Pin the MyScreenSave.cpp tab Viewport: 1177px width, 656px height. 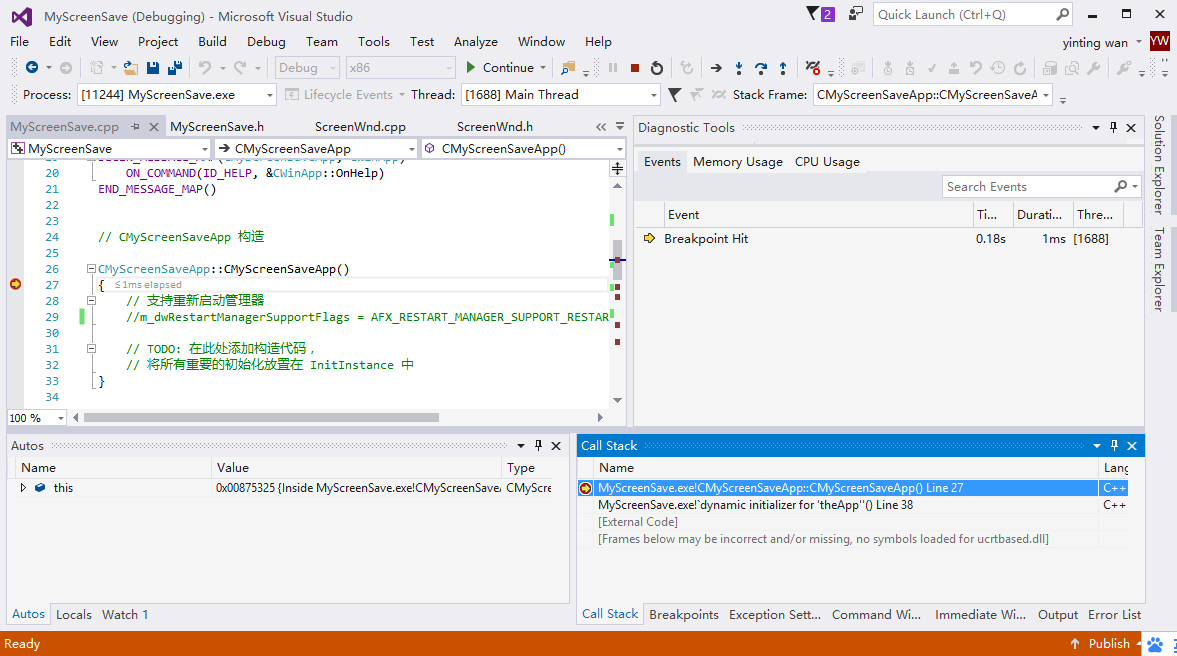point(135,127)
